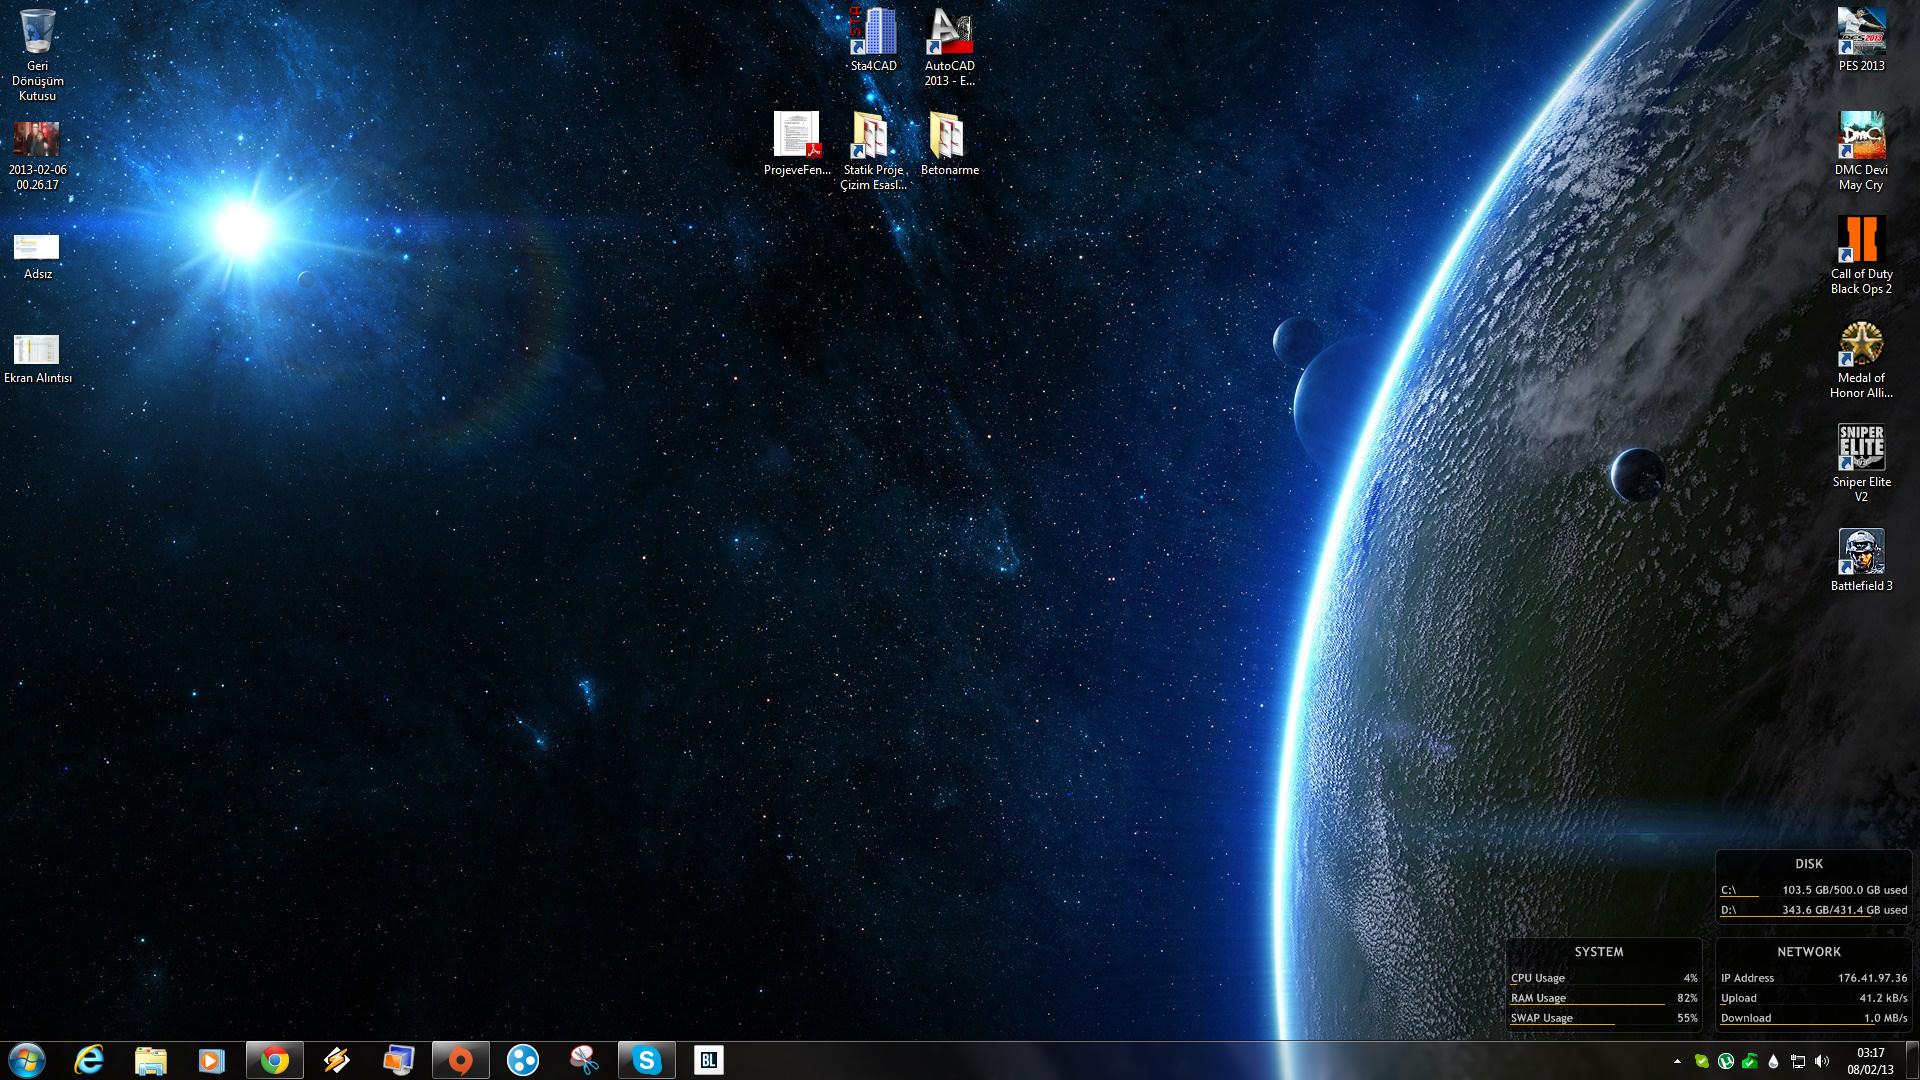Open the Statik Proje Çizim Esasları folder
This screenshot has height=1080, width=1920.
[874, 150]
